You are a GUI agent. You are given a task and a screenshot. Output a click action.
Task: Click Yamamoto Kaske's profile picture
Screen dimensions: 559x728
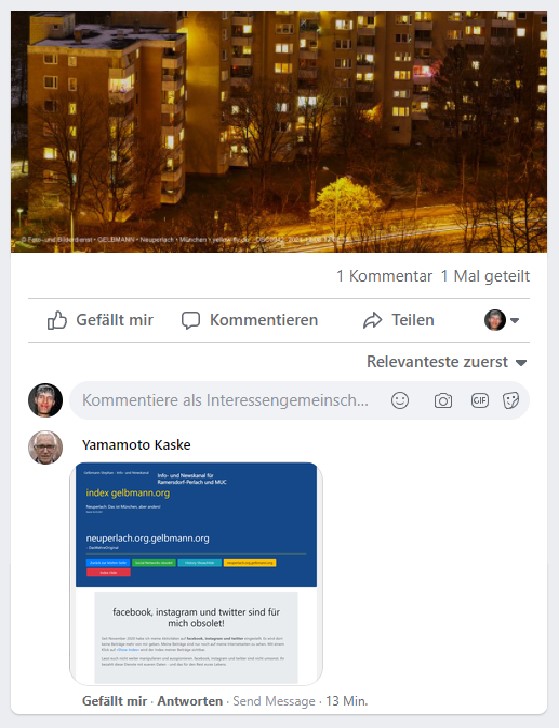pos(46,448)
